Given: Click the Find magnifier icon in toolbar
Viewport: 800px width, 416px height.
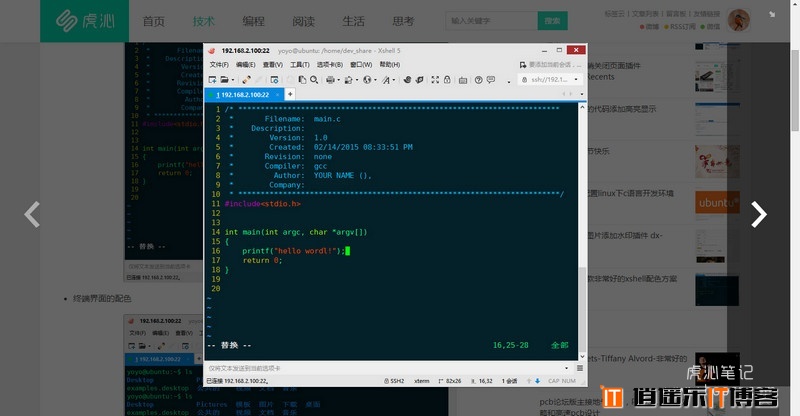Looking at the screenshot, I should click(x=314, y=80).
